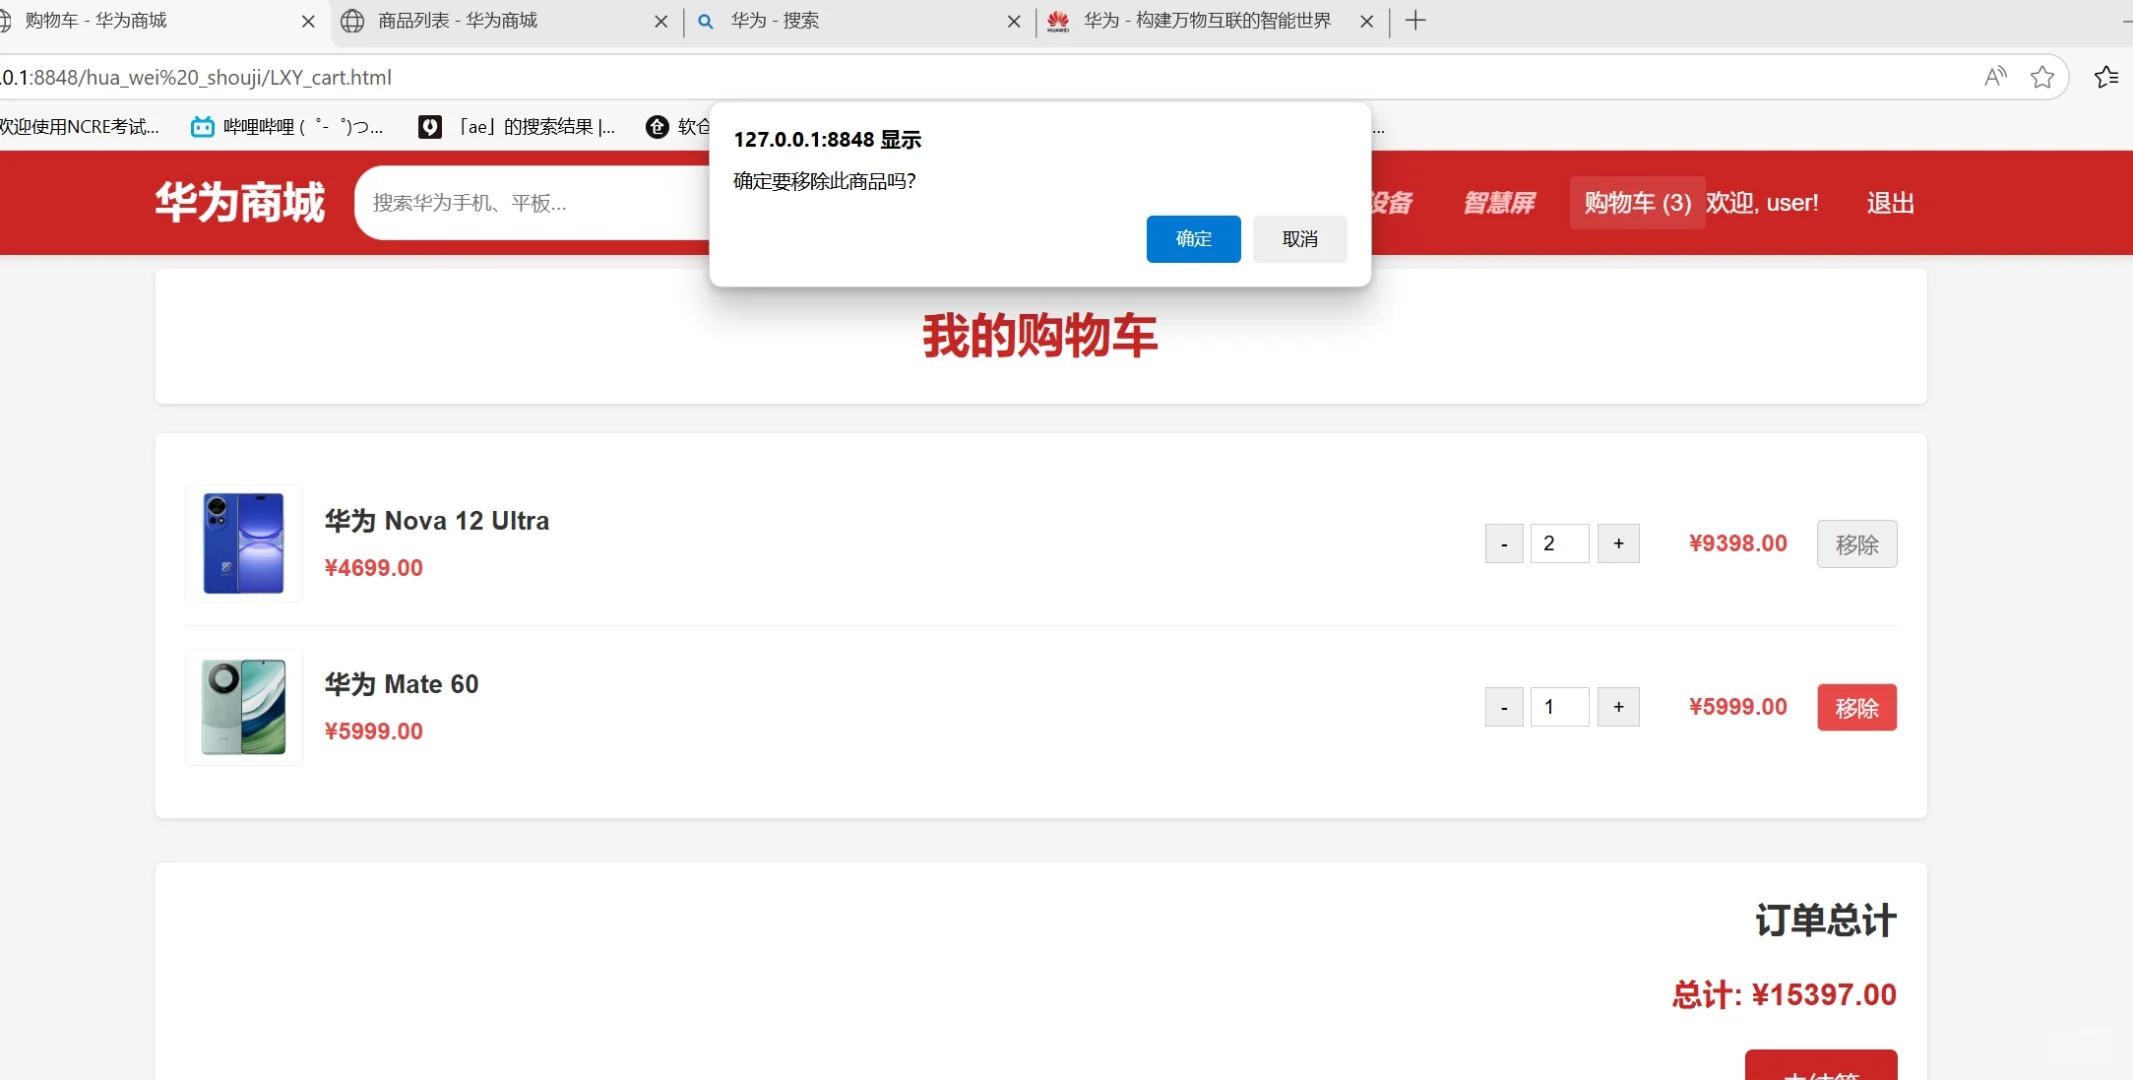This screenshot has height=1080, width=2133.
Task: Click the favorites star in the address bar
Action: tap(2042, 76)
